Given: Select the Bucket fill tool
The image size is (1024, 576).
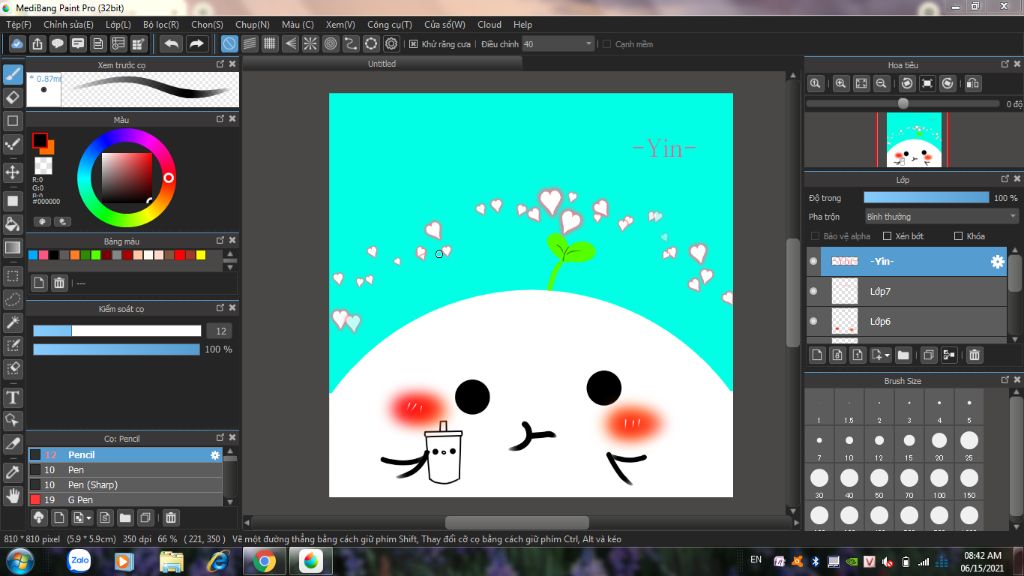Looking at the screenshot, I should click(x=13, y=223).
